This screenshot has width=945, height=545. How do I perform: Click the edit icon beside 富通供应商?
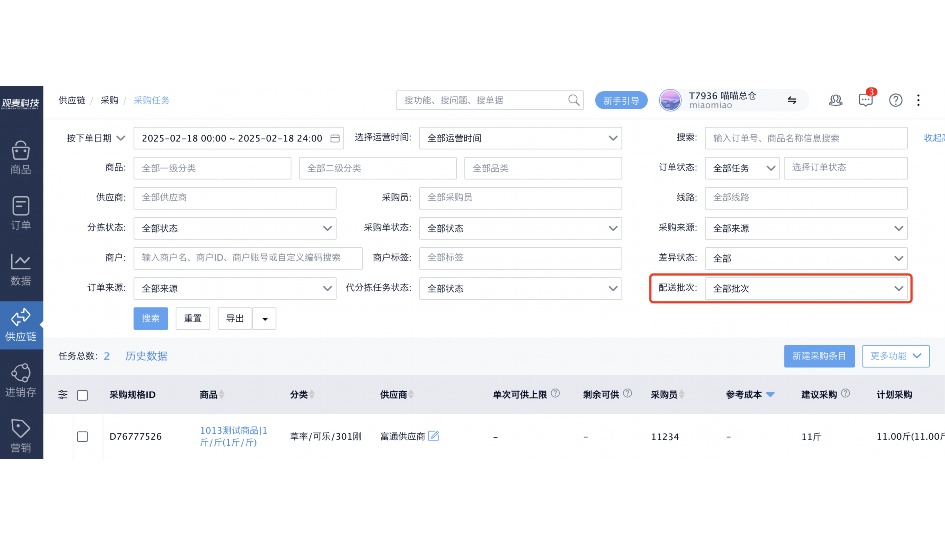point(434,436)
